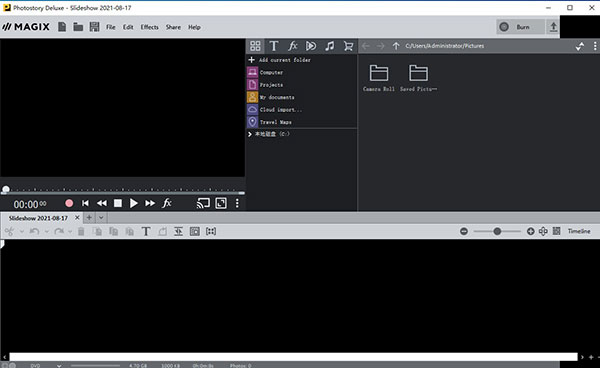The height and width of the screenshot is (368, 600).
Task: Click the sort/swap arrows icon in media browser header
Action: tap(580, 46)
